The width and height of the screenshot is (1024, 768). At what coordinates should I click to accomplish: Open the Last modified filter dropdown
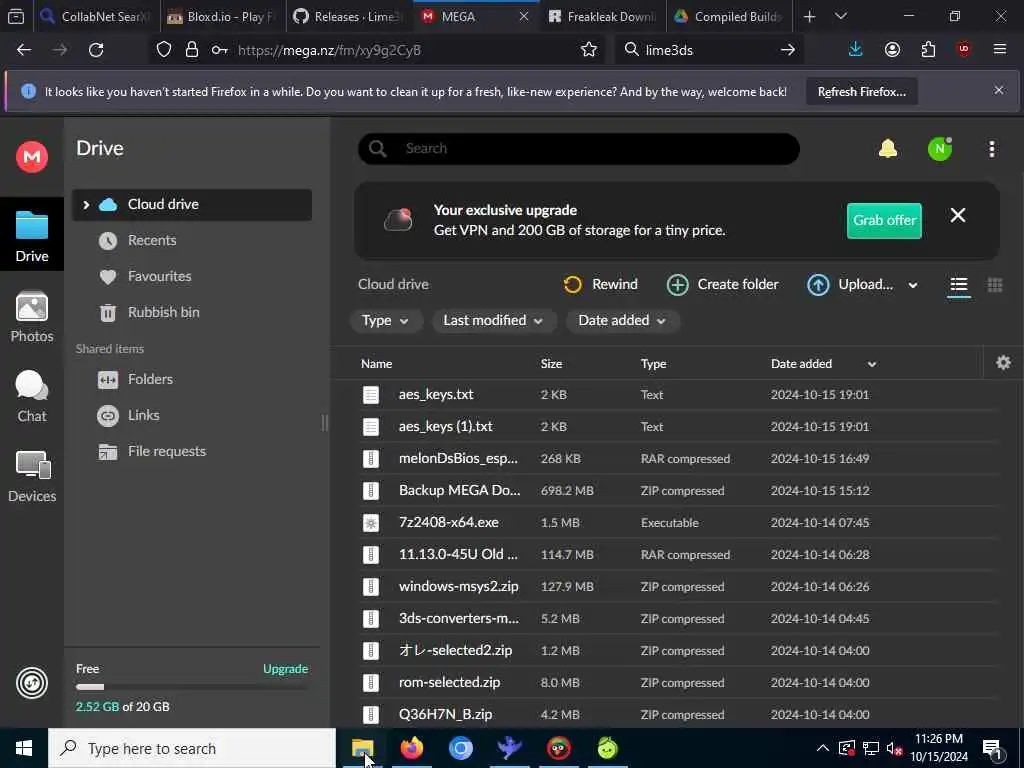click(x=493, y=321)
